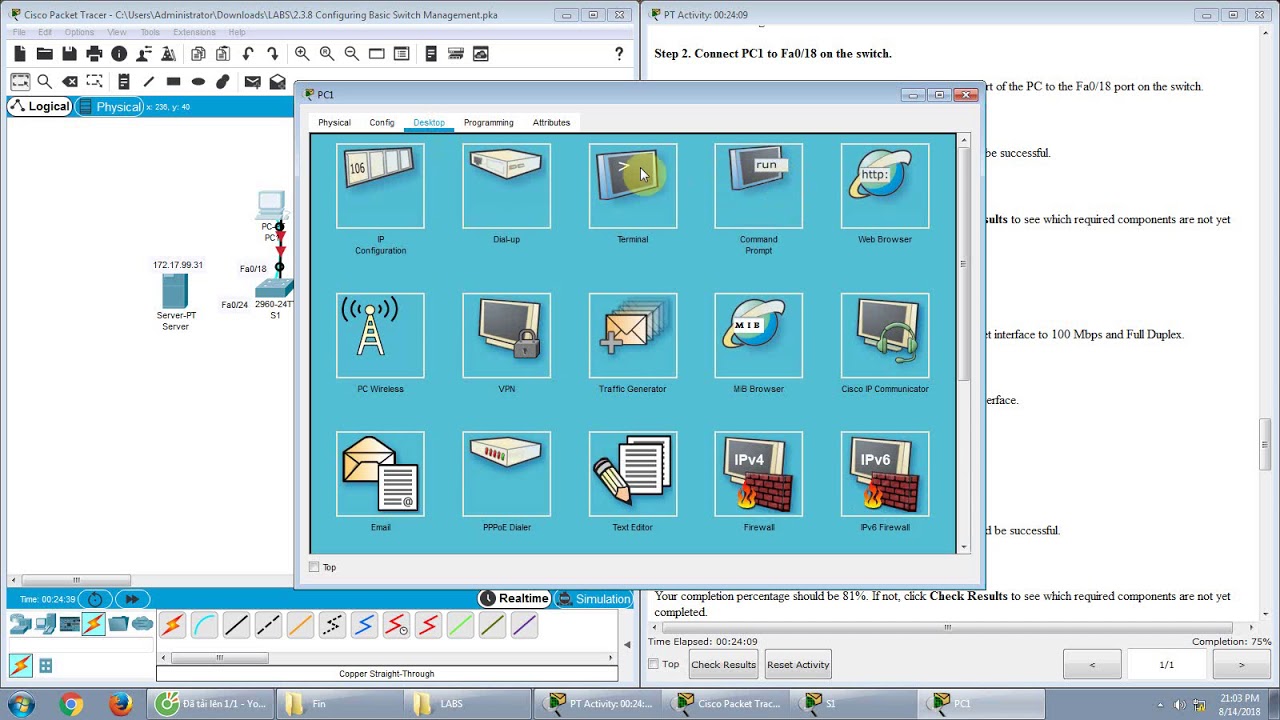Open the IP Configuration desktop app
This screenshot has height=720, width=1280.
coord(380,187)
